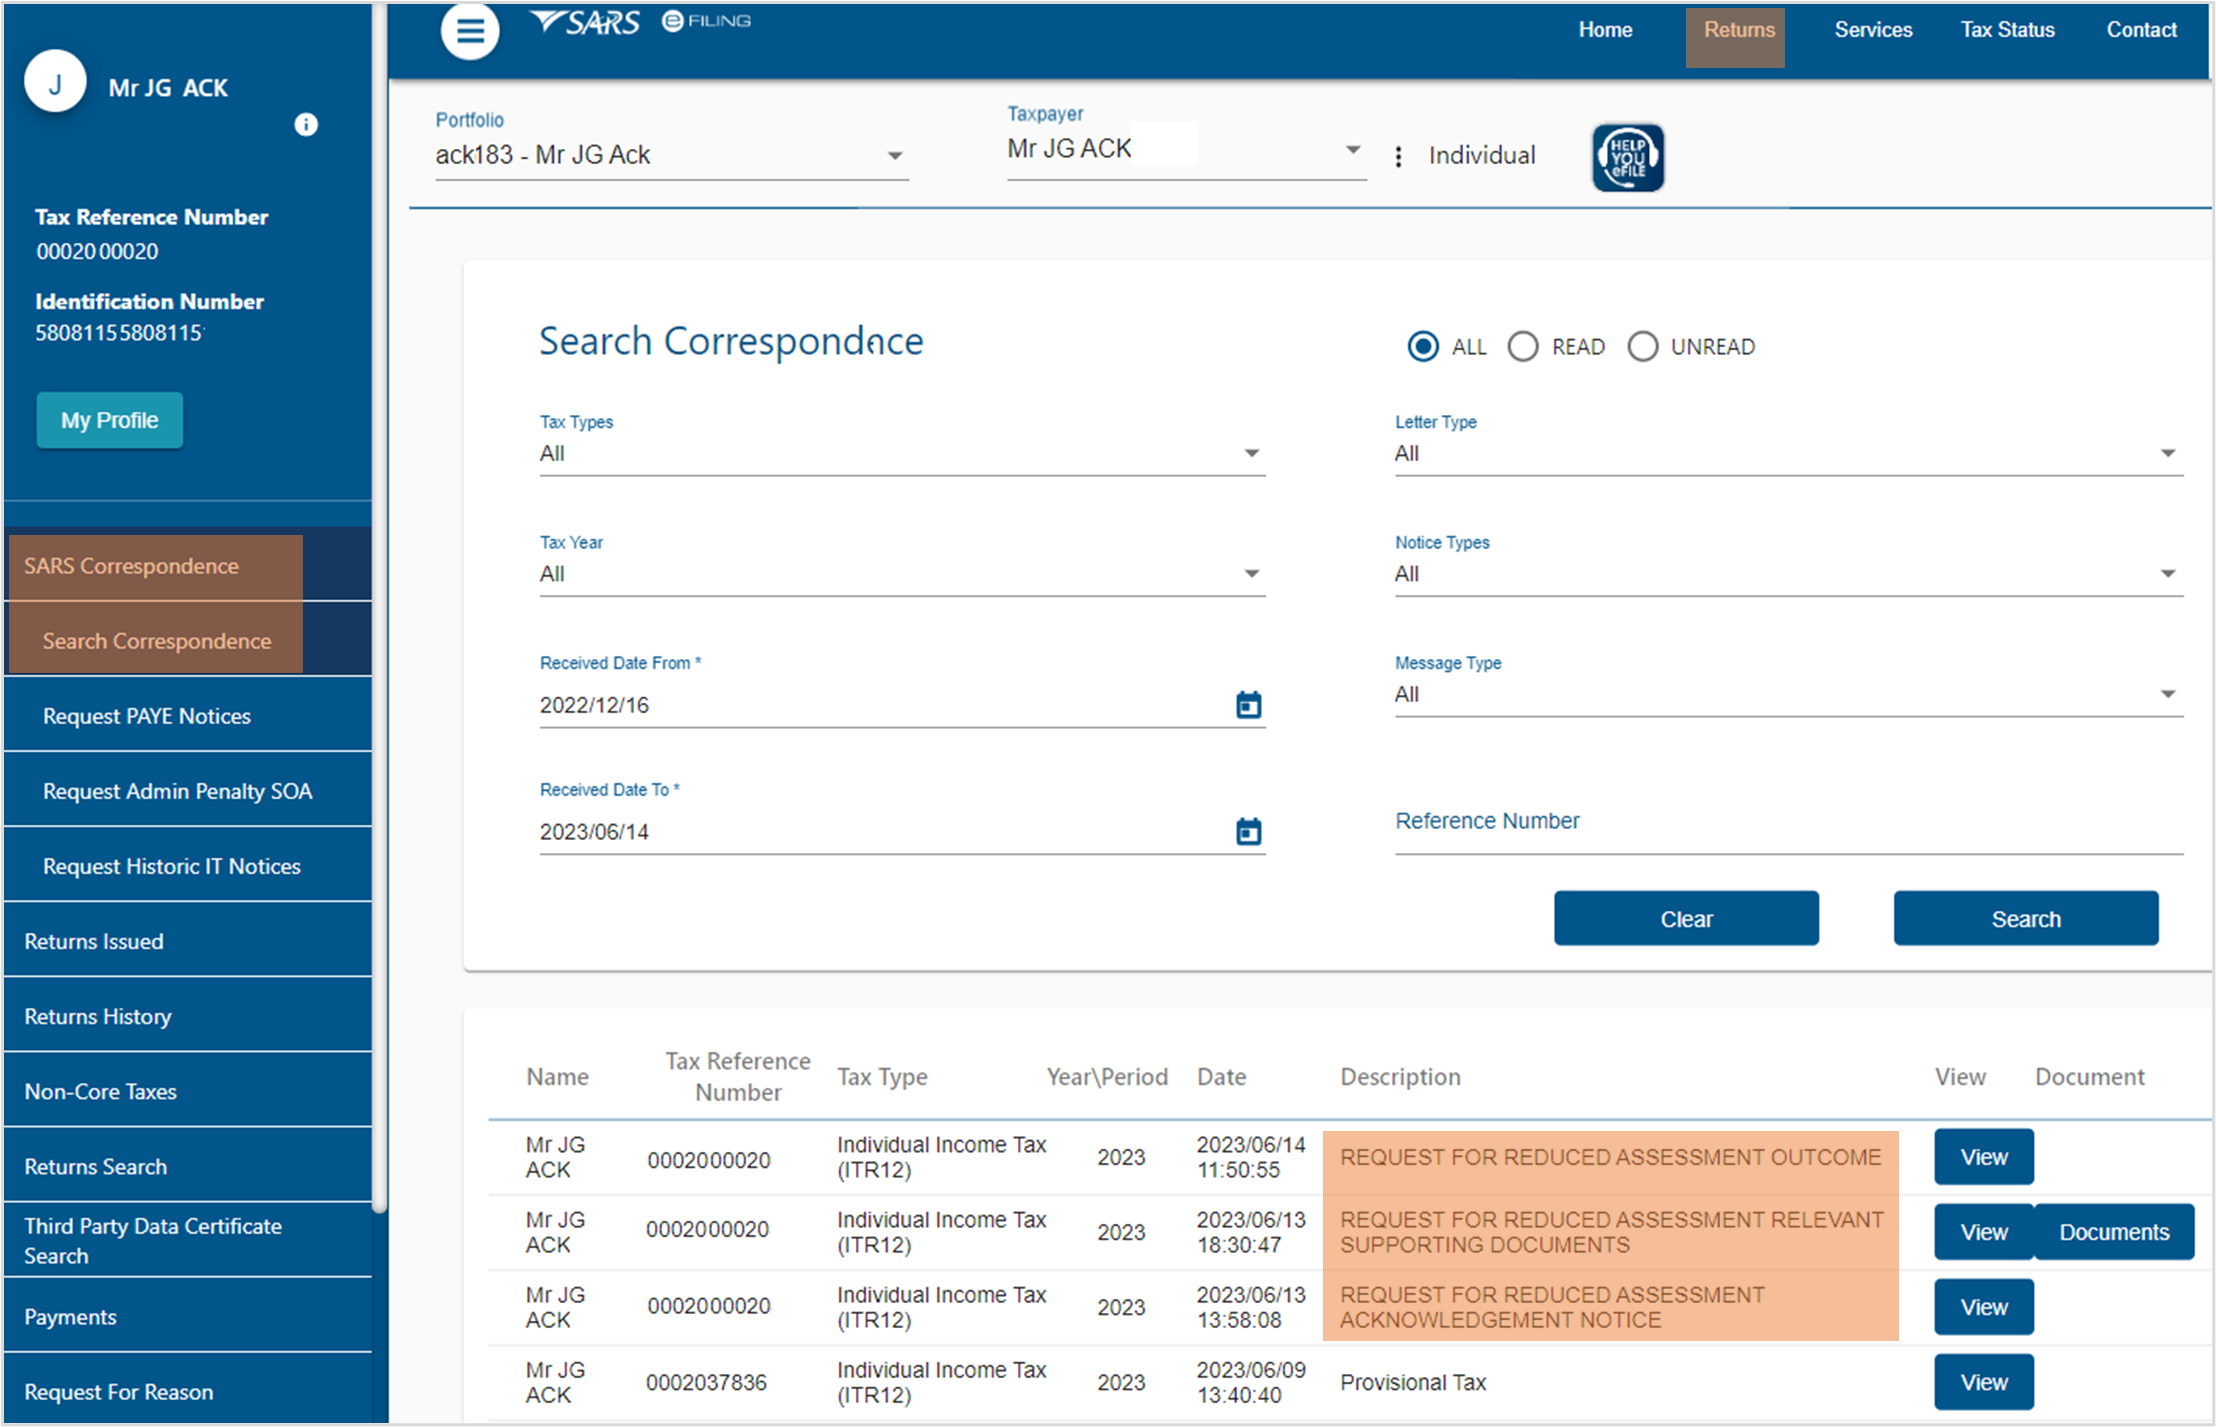Click the Search button
The height and width of the screenshot is (1427, 2216).
[x=2026, y=918]
